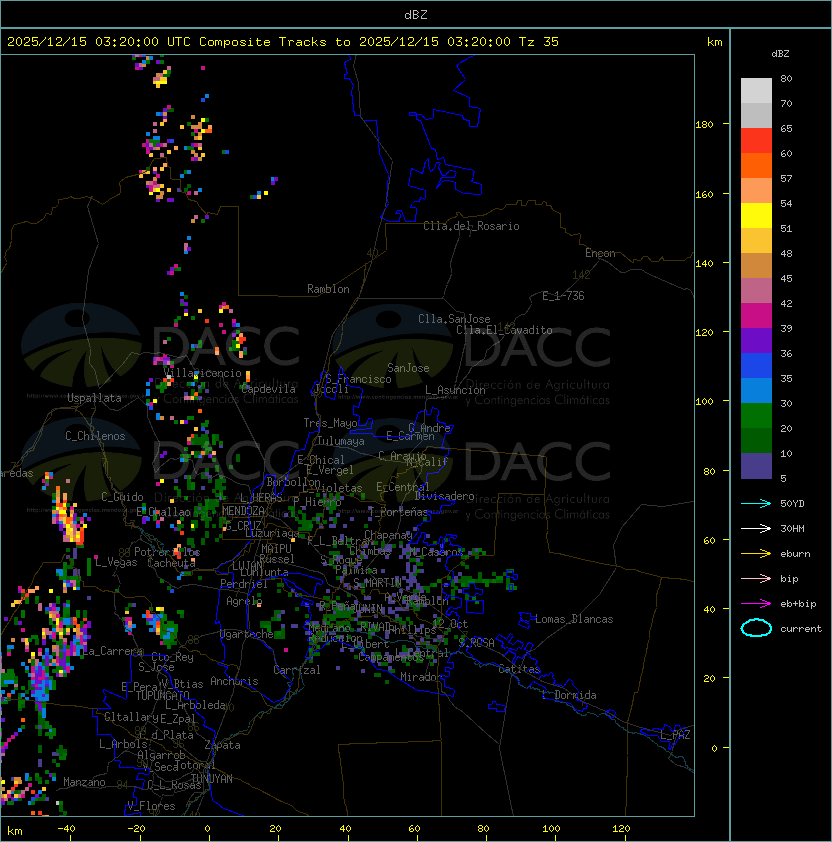Select the yellow eburn arrow legend icon
The image size is (832, 842).
click(x=756, y=554)
